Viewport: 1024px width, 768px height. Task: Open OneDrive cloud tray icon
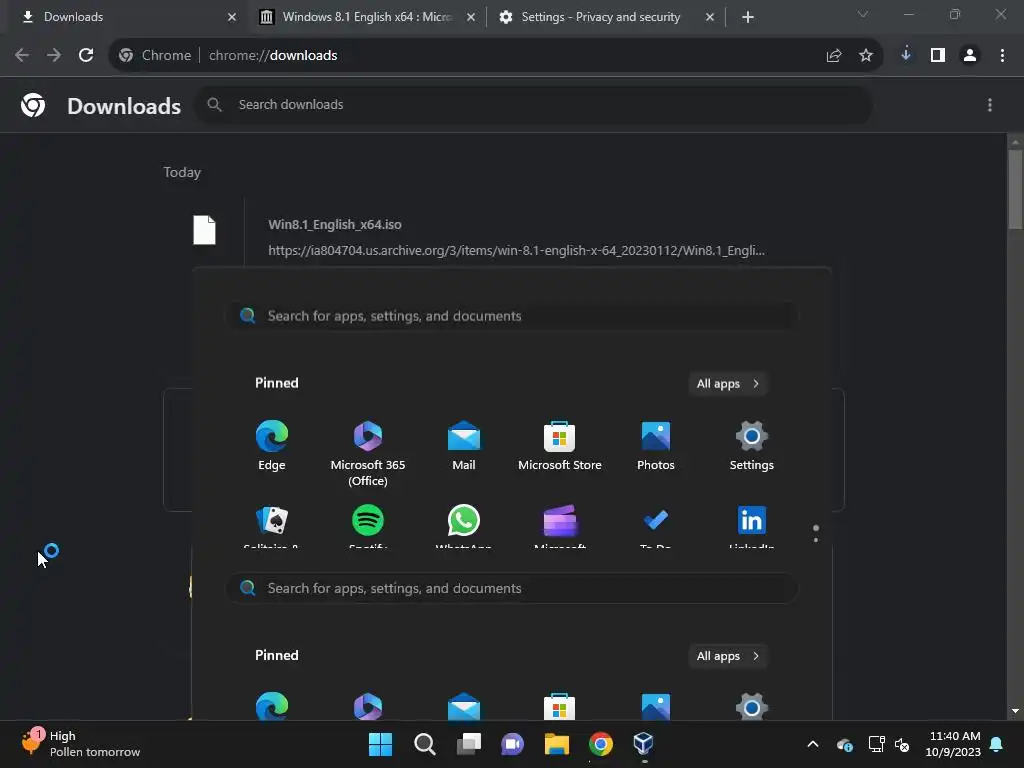pos(844,744)
